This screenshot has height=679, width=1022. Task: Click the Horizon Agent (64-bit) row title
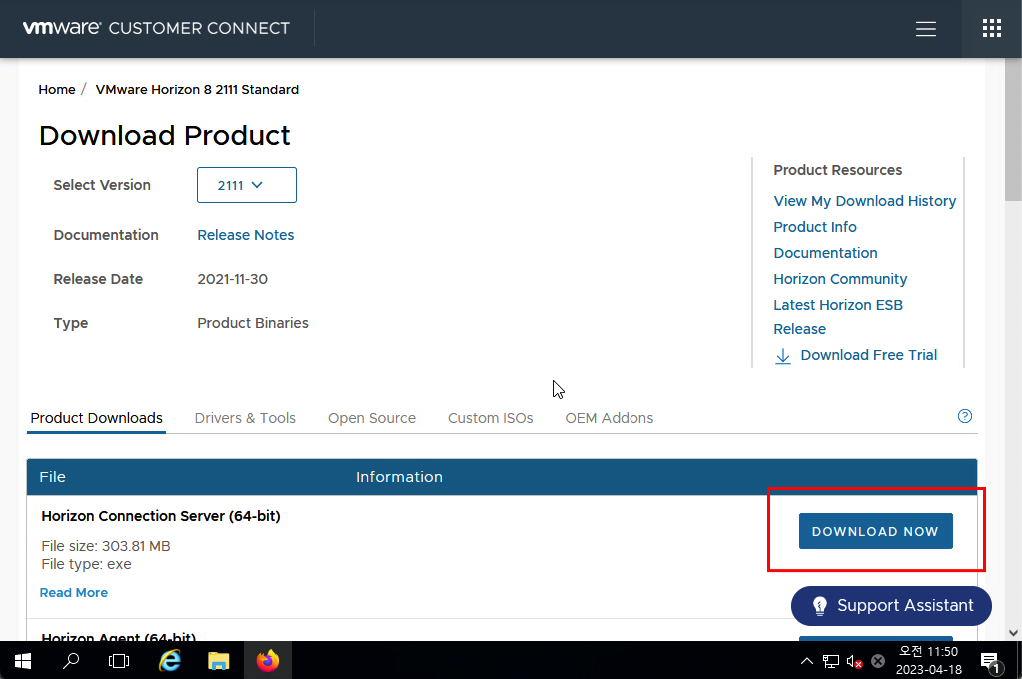(119, 637)
